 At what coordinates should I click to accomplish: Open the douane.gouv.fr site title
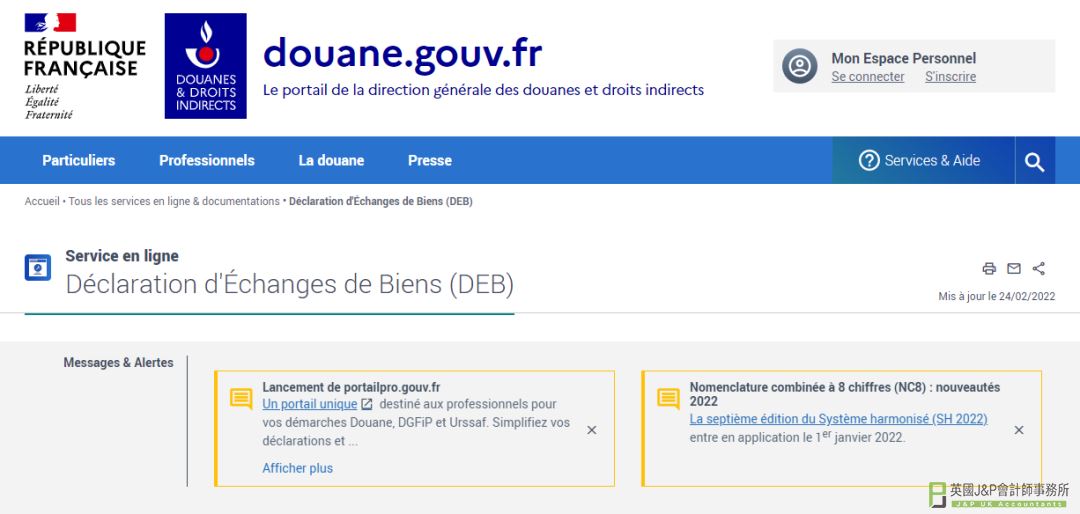pyautogui.click(x=402, y=53)
